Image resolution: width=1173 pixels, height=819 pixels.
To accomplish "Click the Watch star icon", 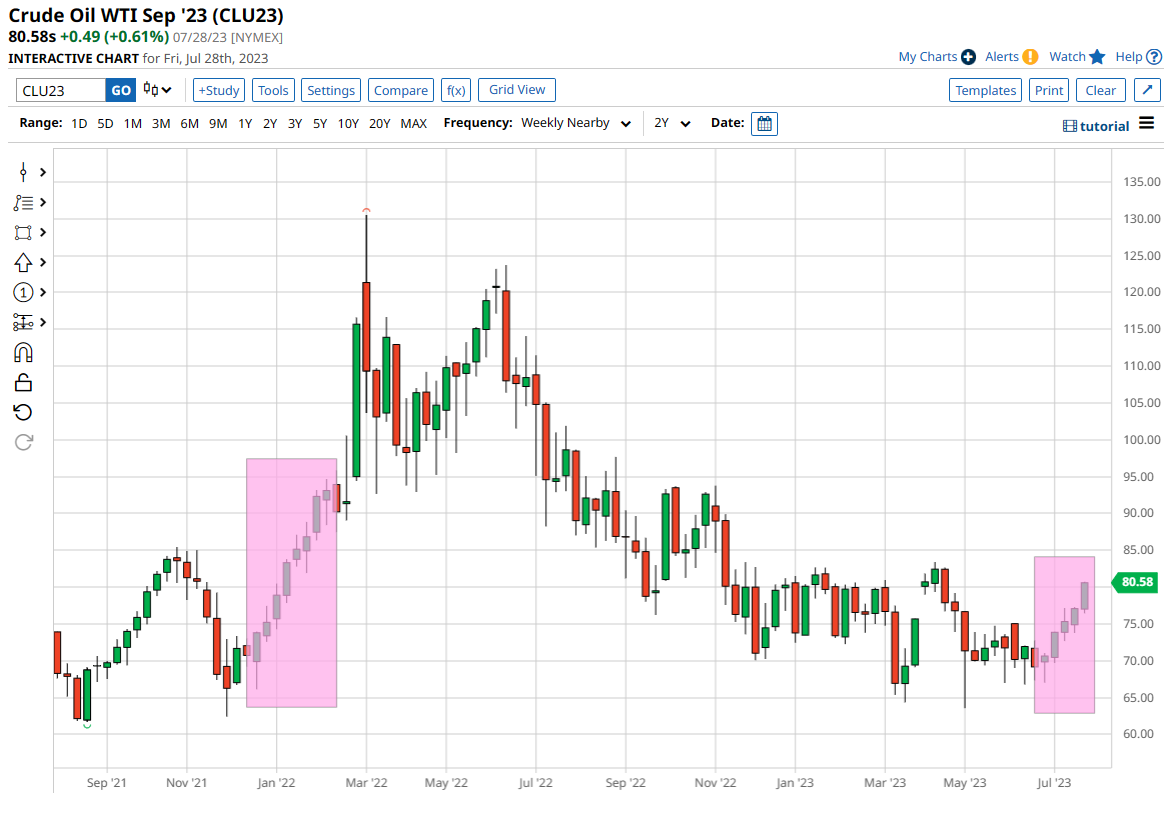I will [x=1097, y=57].
